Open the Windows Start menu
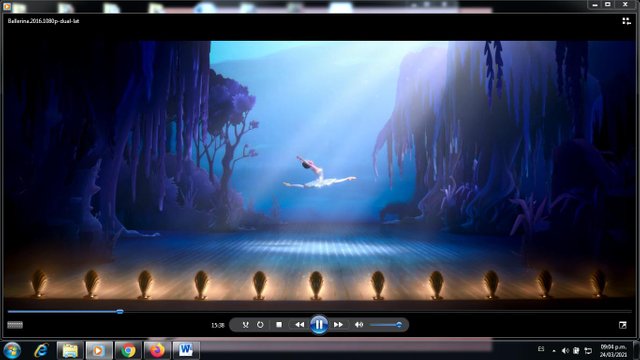 tap(12, 350)
